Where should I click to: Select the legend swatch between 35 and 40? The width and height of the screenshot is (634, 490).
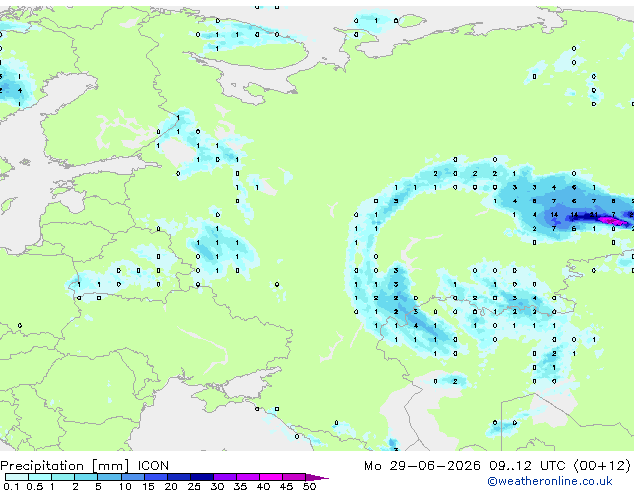(248, 477)
